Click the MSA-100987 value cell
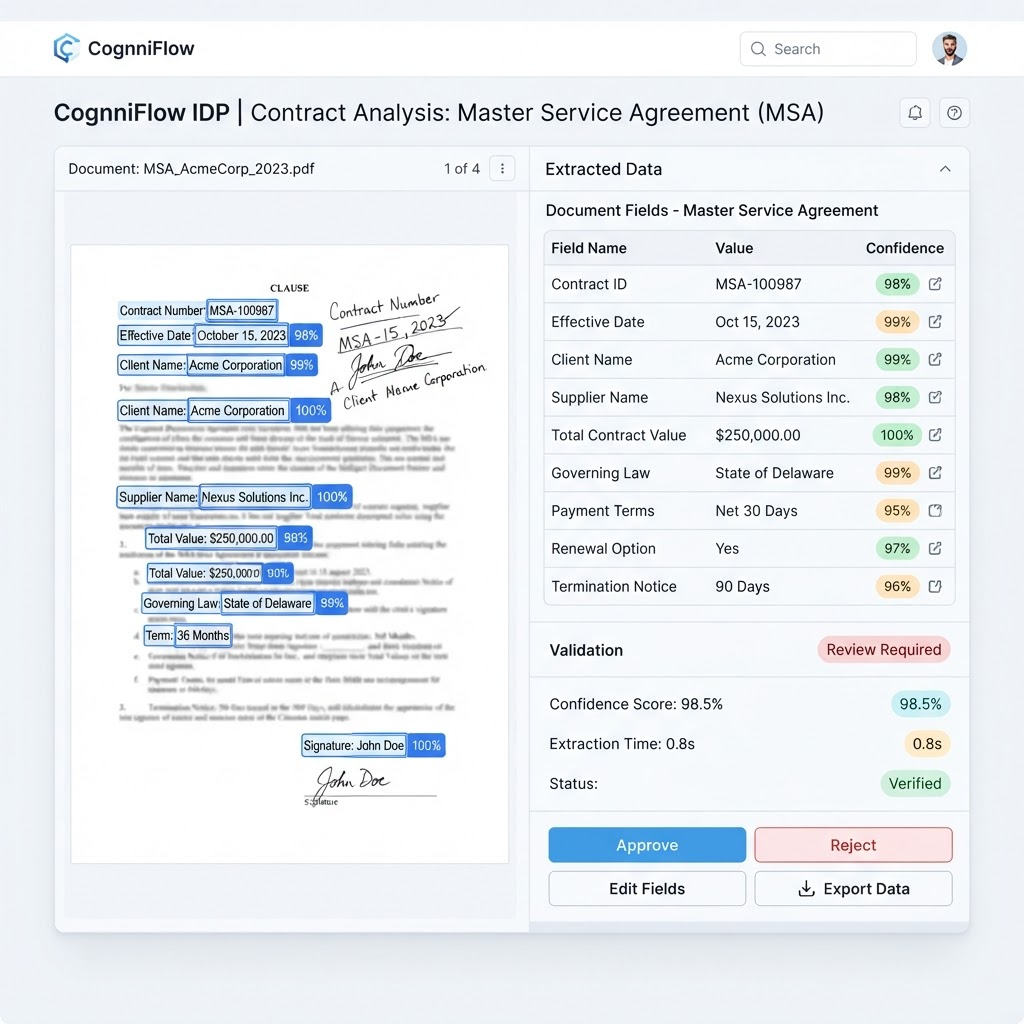 [x=758, y=284]
